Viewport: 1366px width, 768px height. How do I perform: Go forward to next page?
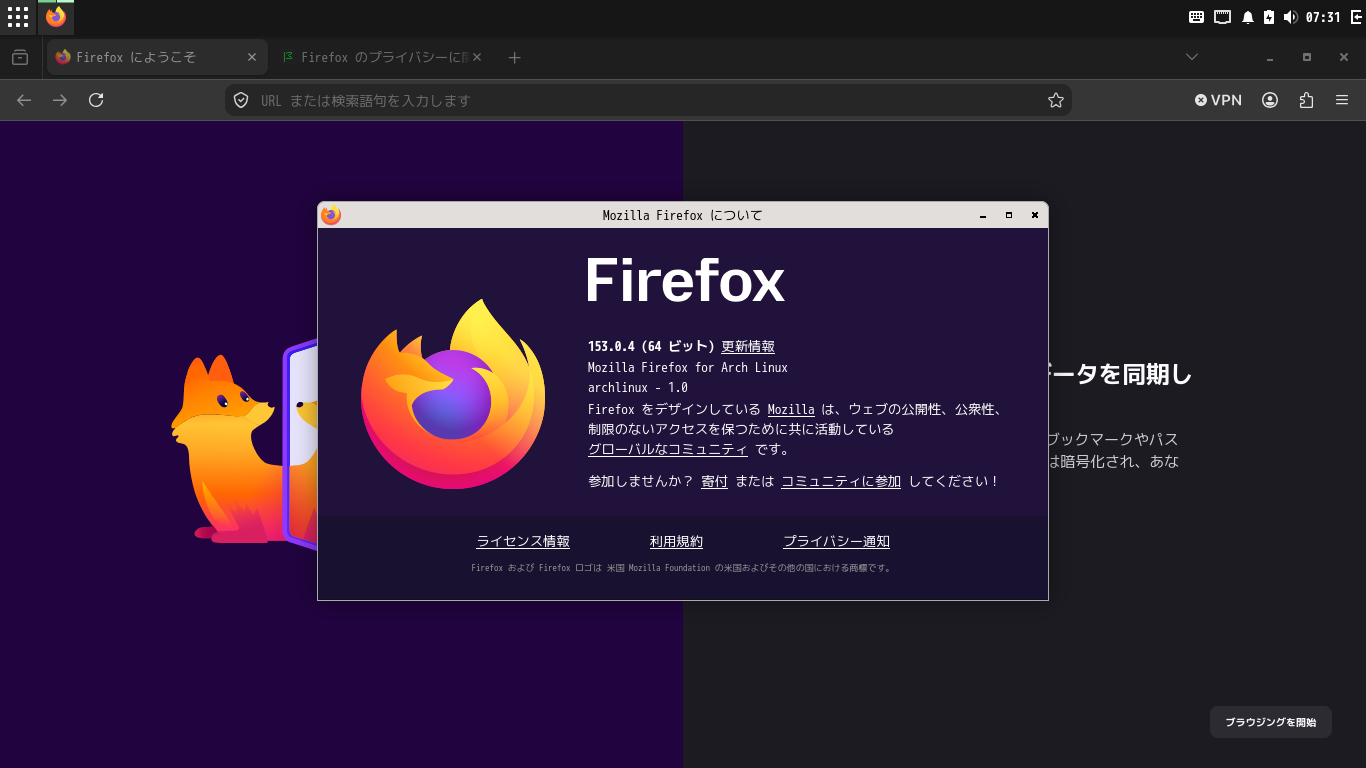pyautogui.click(x=60, y=100)
